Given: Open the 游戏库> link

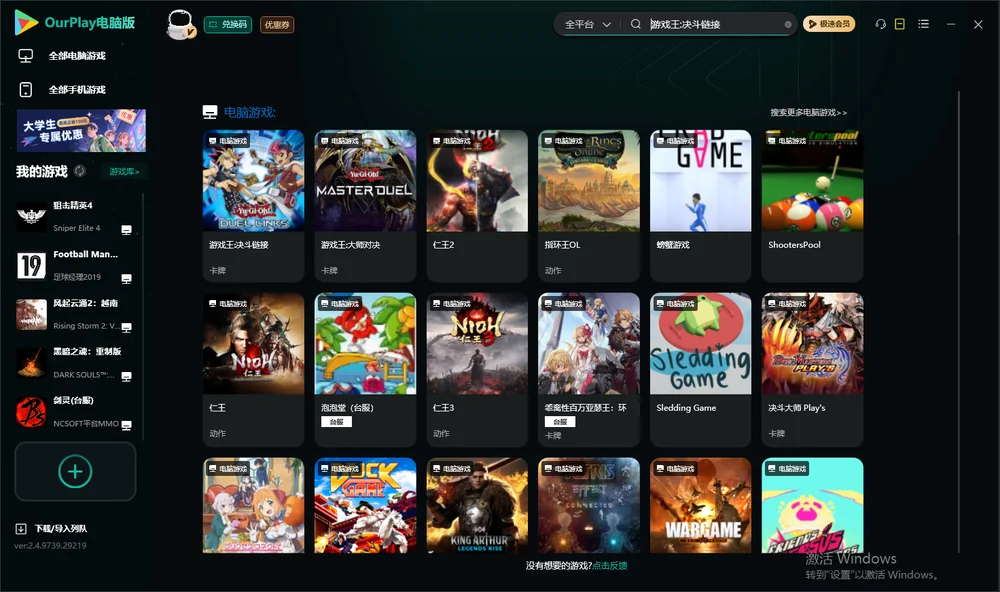Looking at the screenshot, I should click(124, 171).
